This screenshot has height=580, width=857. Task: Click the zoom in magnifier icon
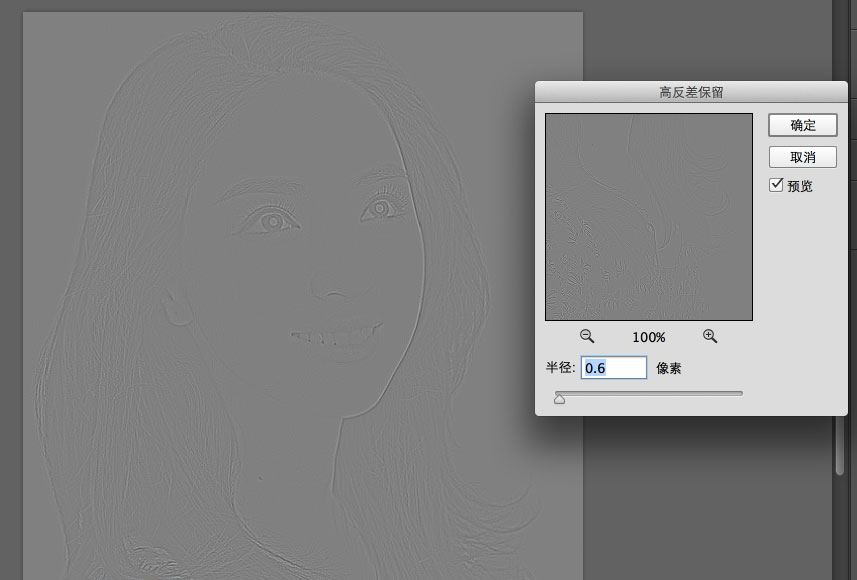pyautogui.click(x=710, y=337)
